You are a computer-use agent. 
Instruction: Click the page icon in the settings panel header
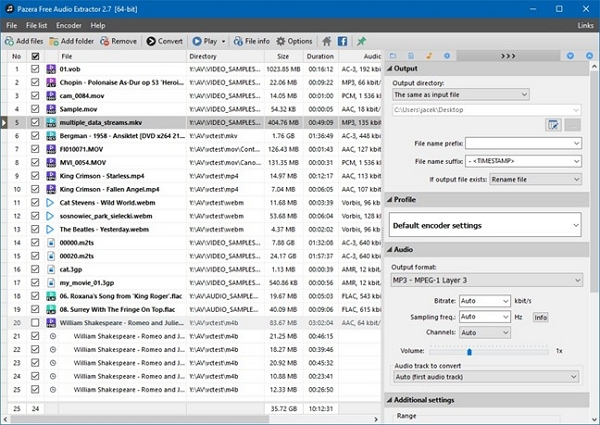pos(411,56)
